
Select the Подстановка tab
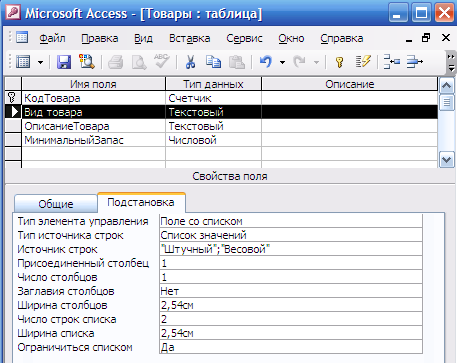tap(141, 202)
